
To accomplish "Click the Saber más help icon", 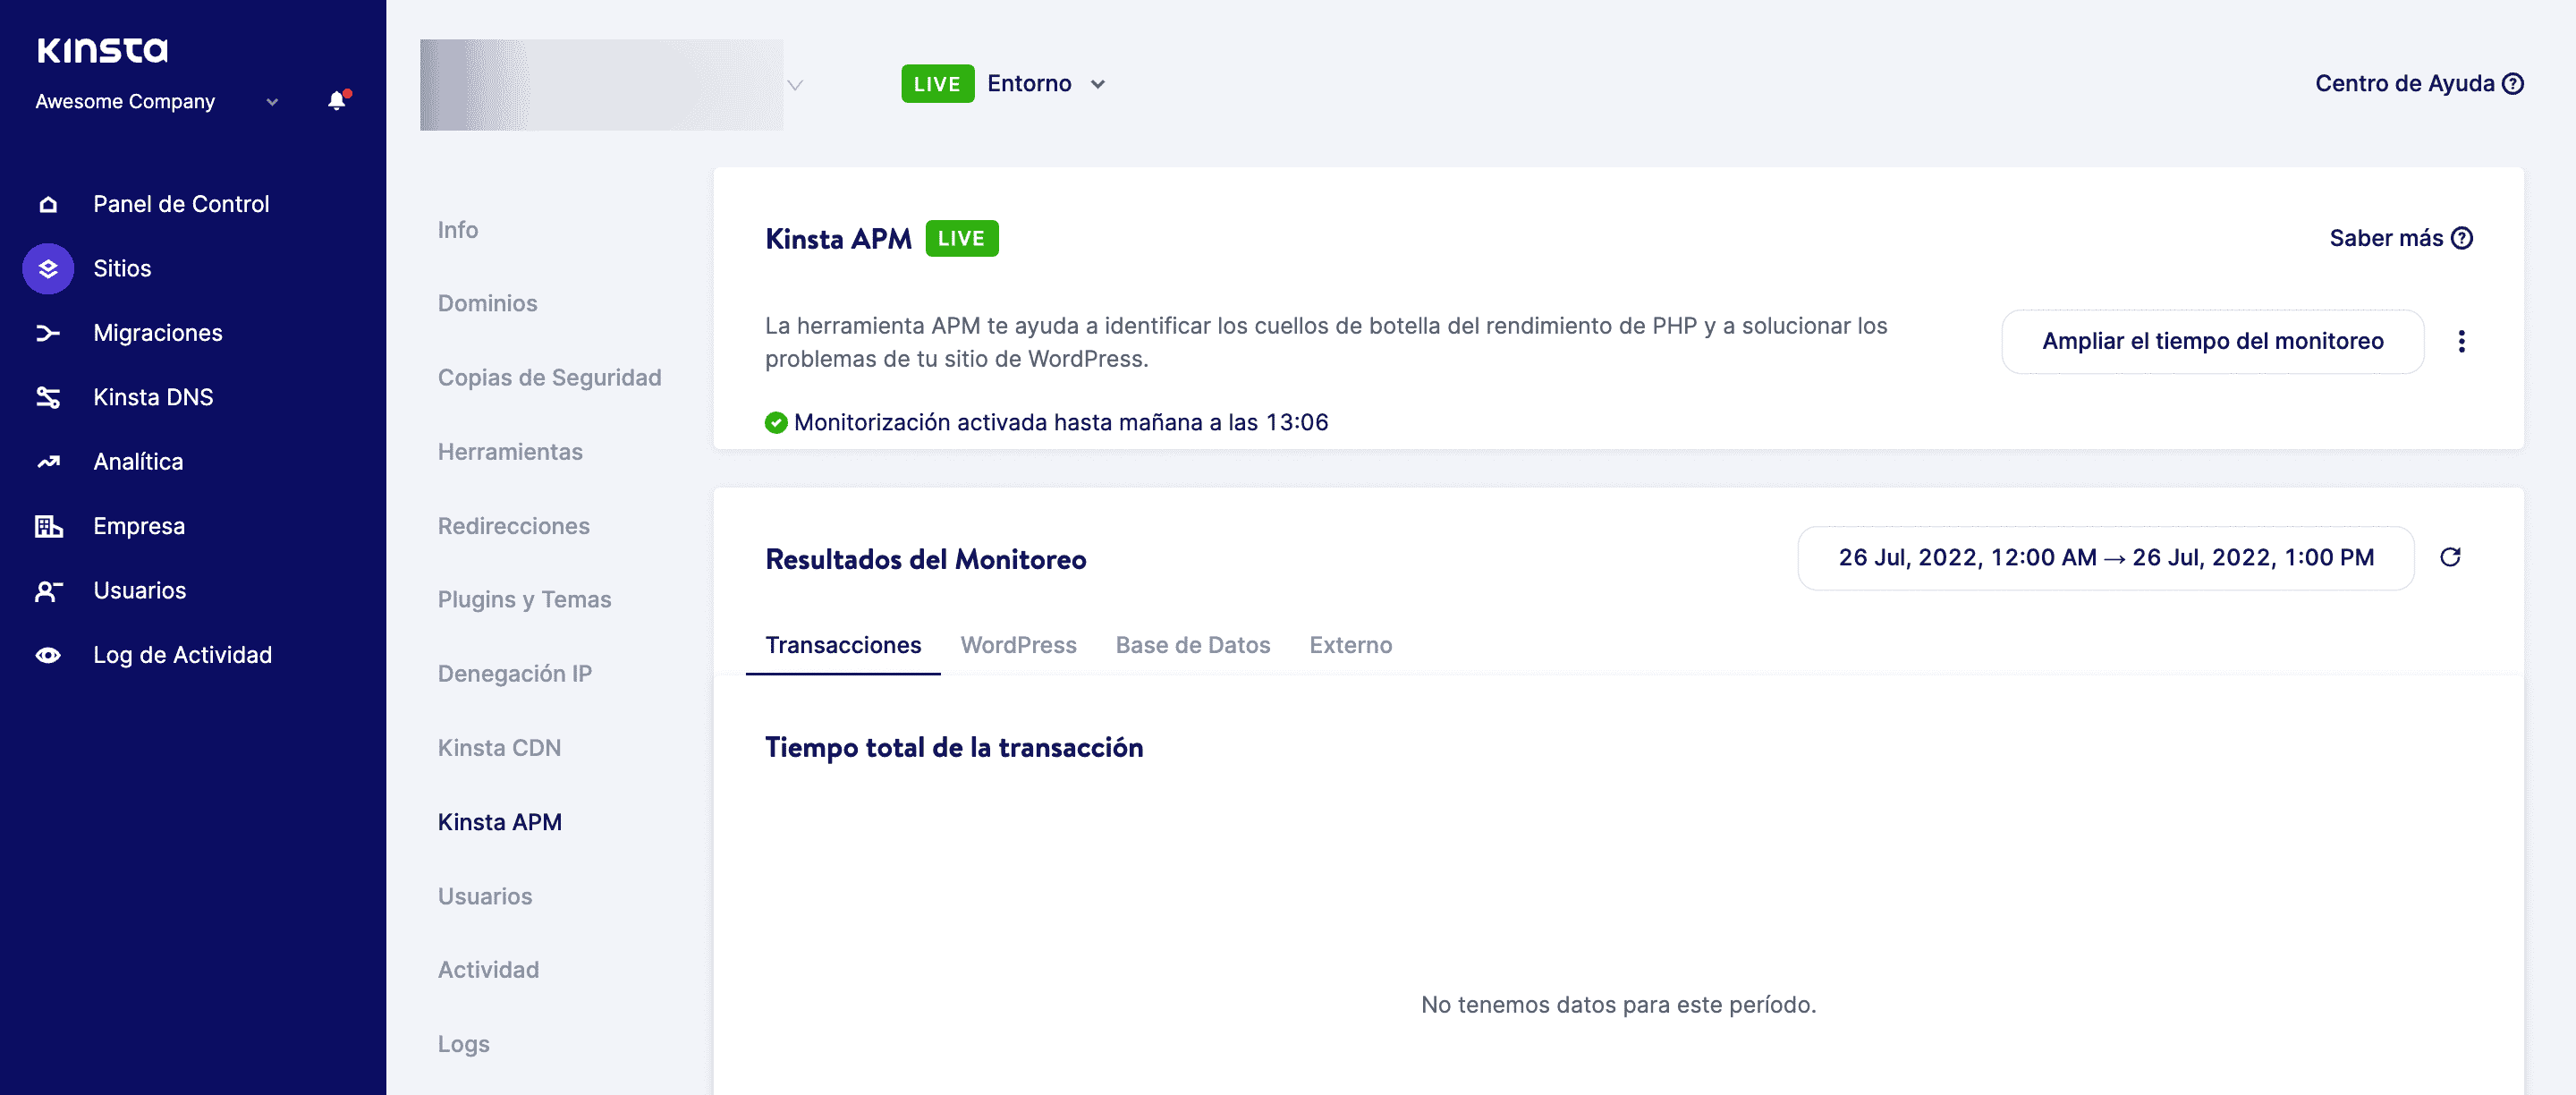I will pos(2462,238).
